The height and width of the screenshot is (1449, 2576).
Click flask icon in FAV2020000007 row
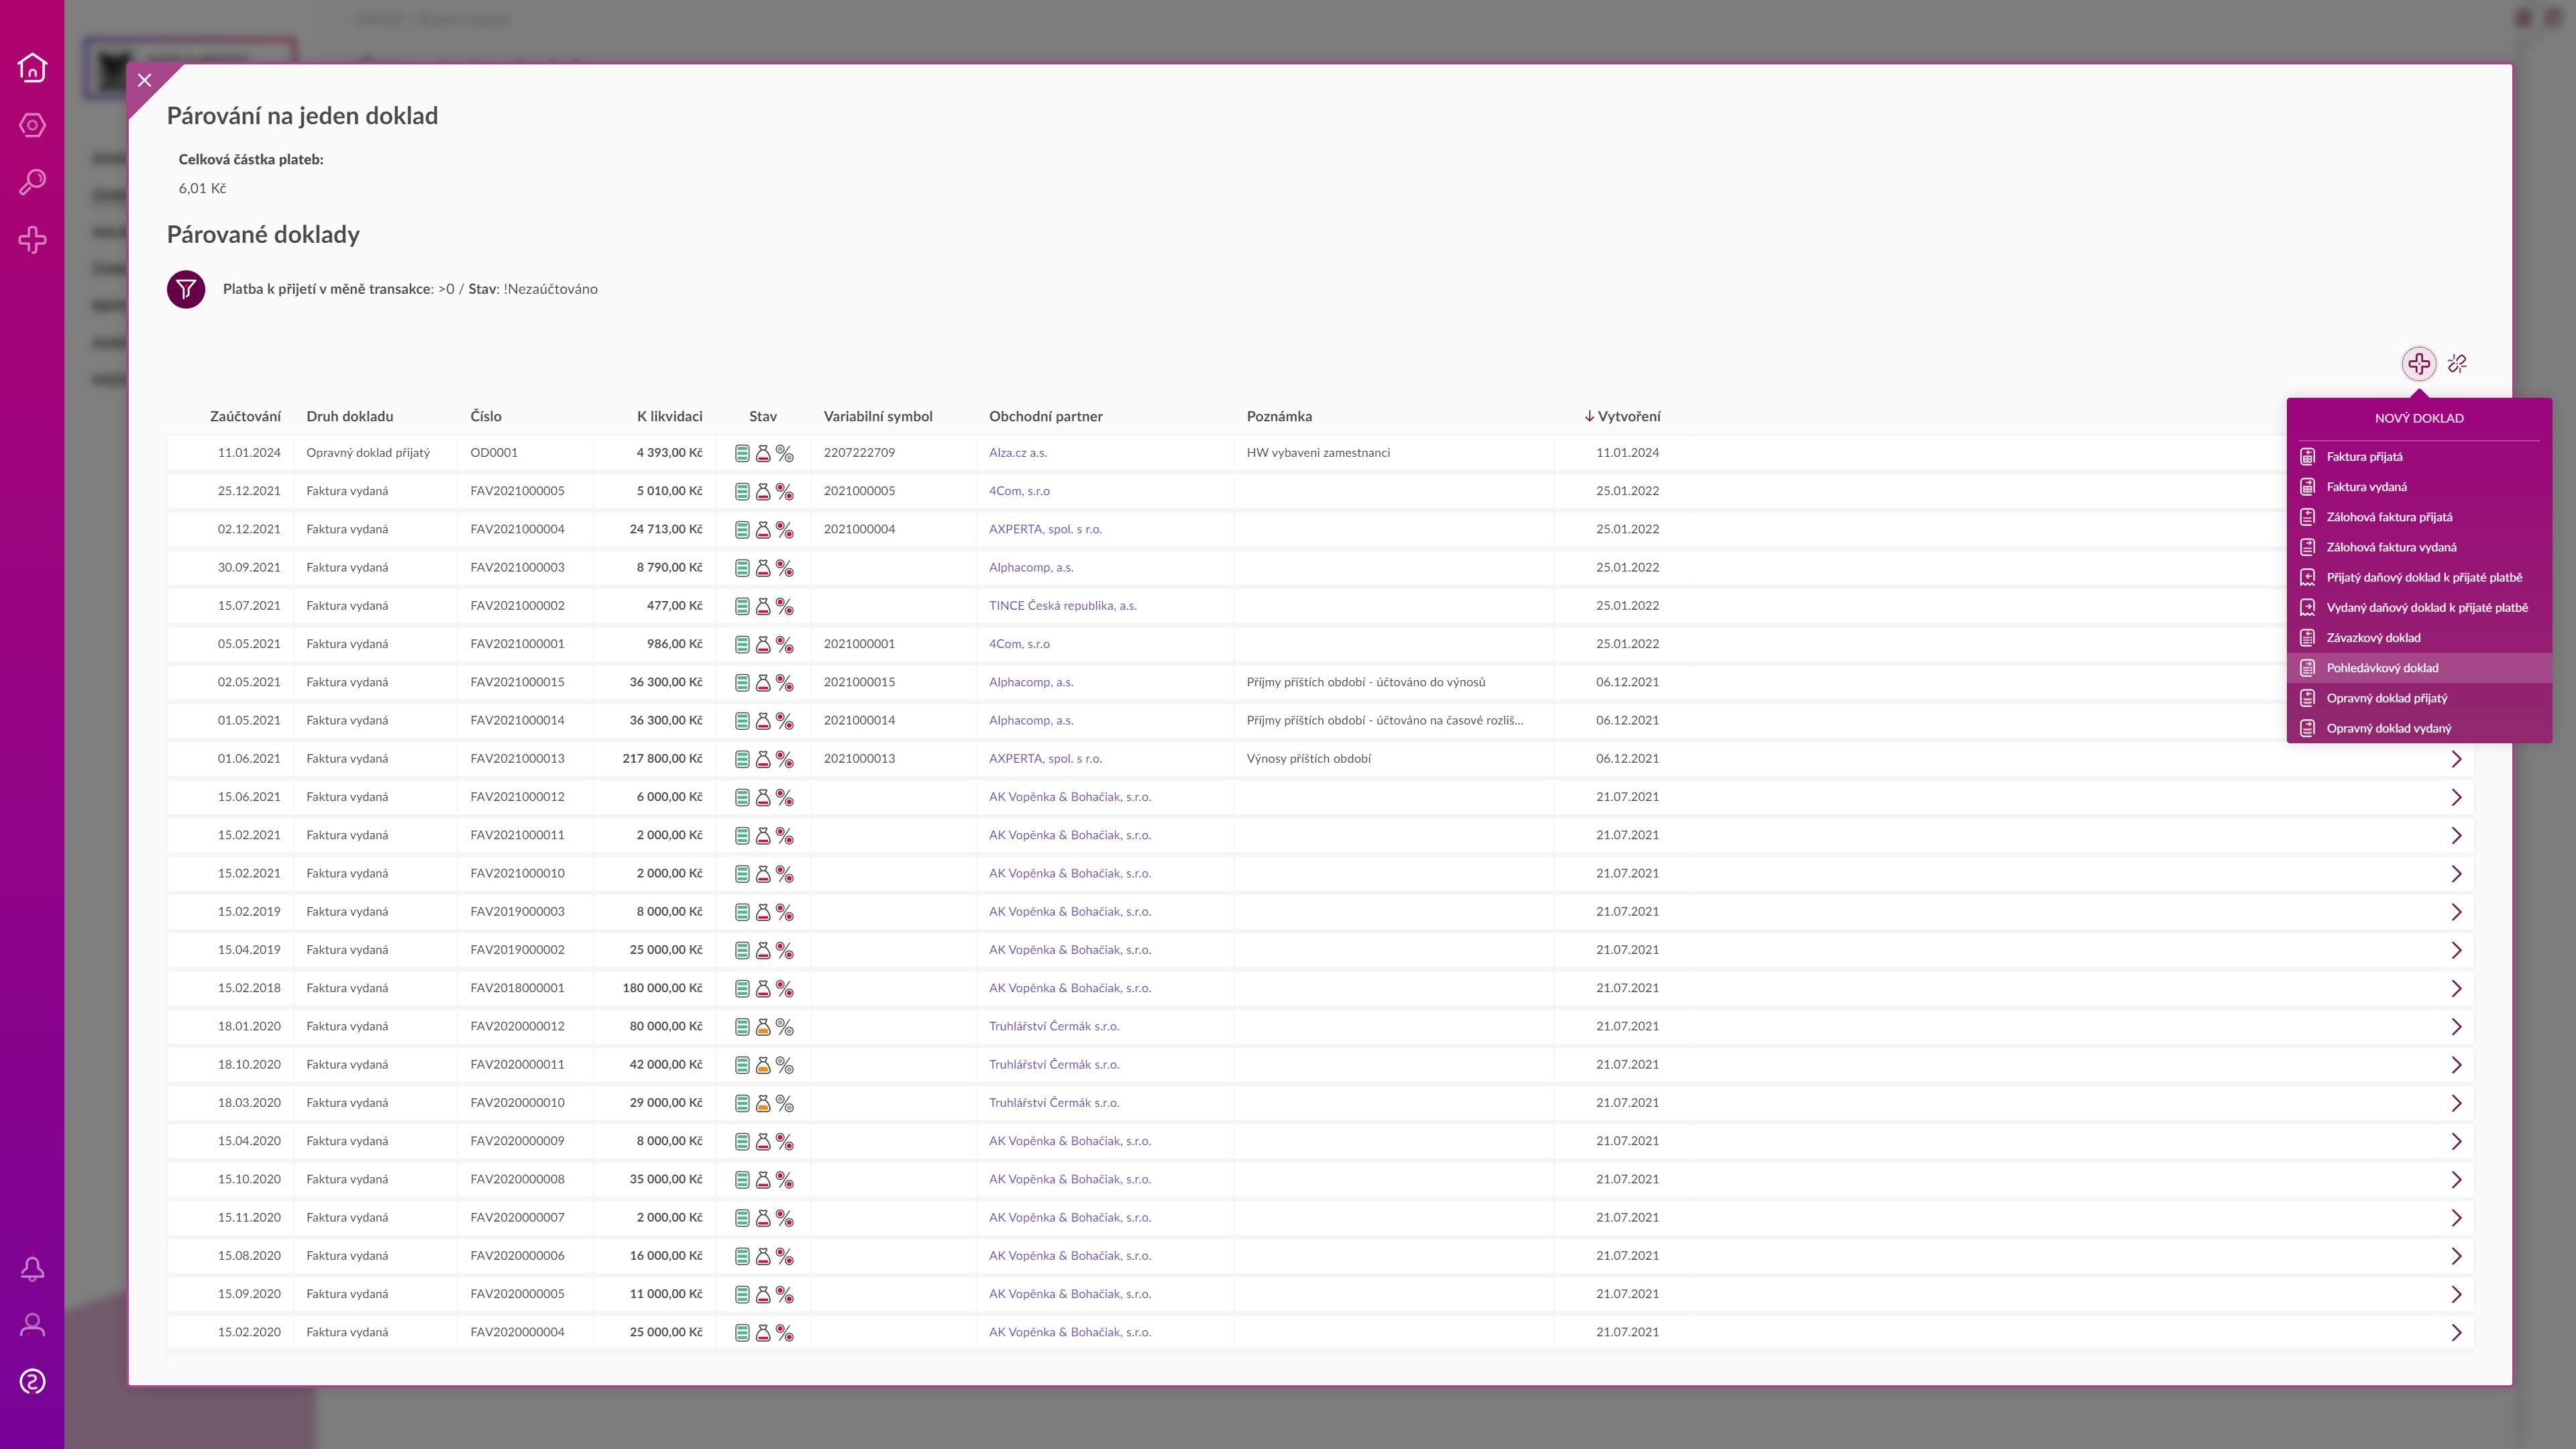point(763,1218)
